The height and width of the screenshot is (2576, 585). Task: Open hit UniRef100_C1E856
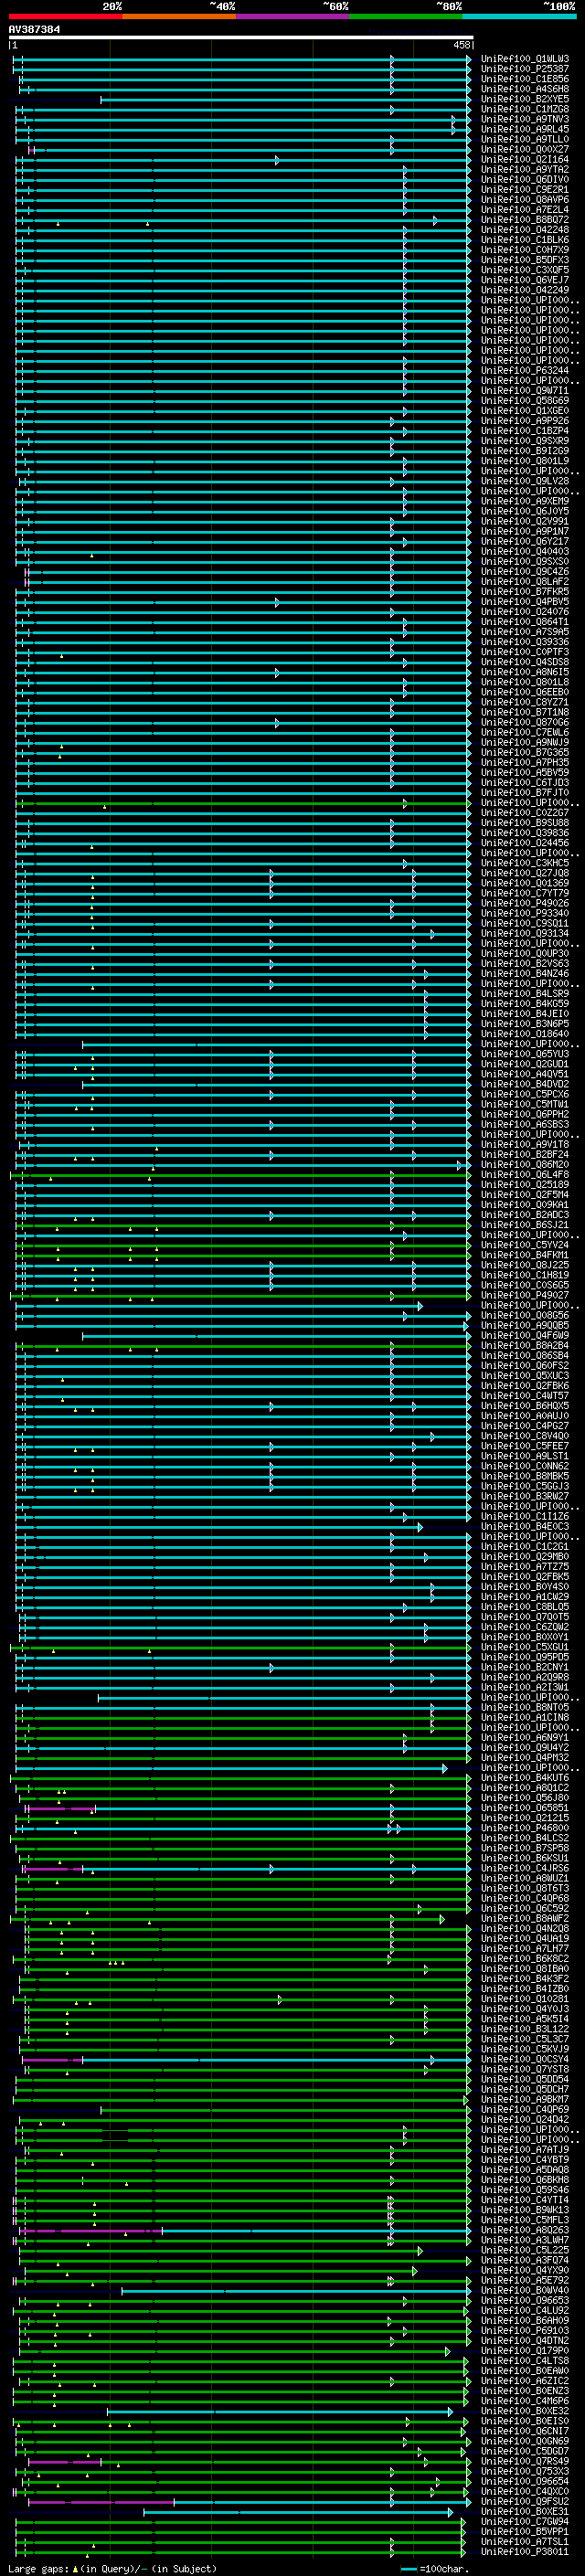point(525,79)
